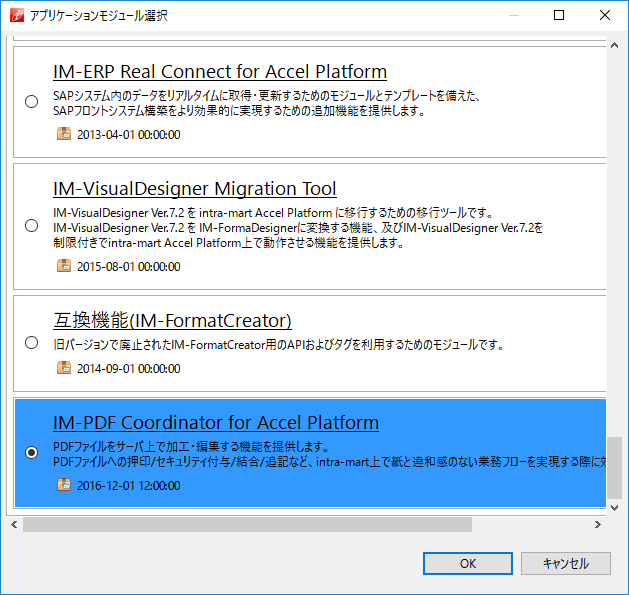Open IM-PDF Coordinator for Accel Platform link
The image size is (629, 595).
point(216,422)
